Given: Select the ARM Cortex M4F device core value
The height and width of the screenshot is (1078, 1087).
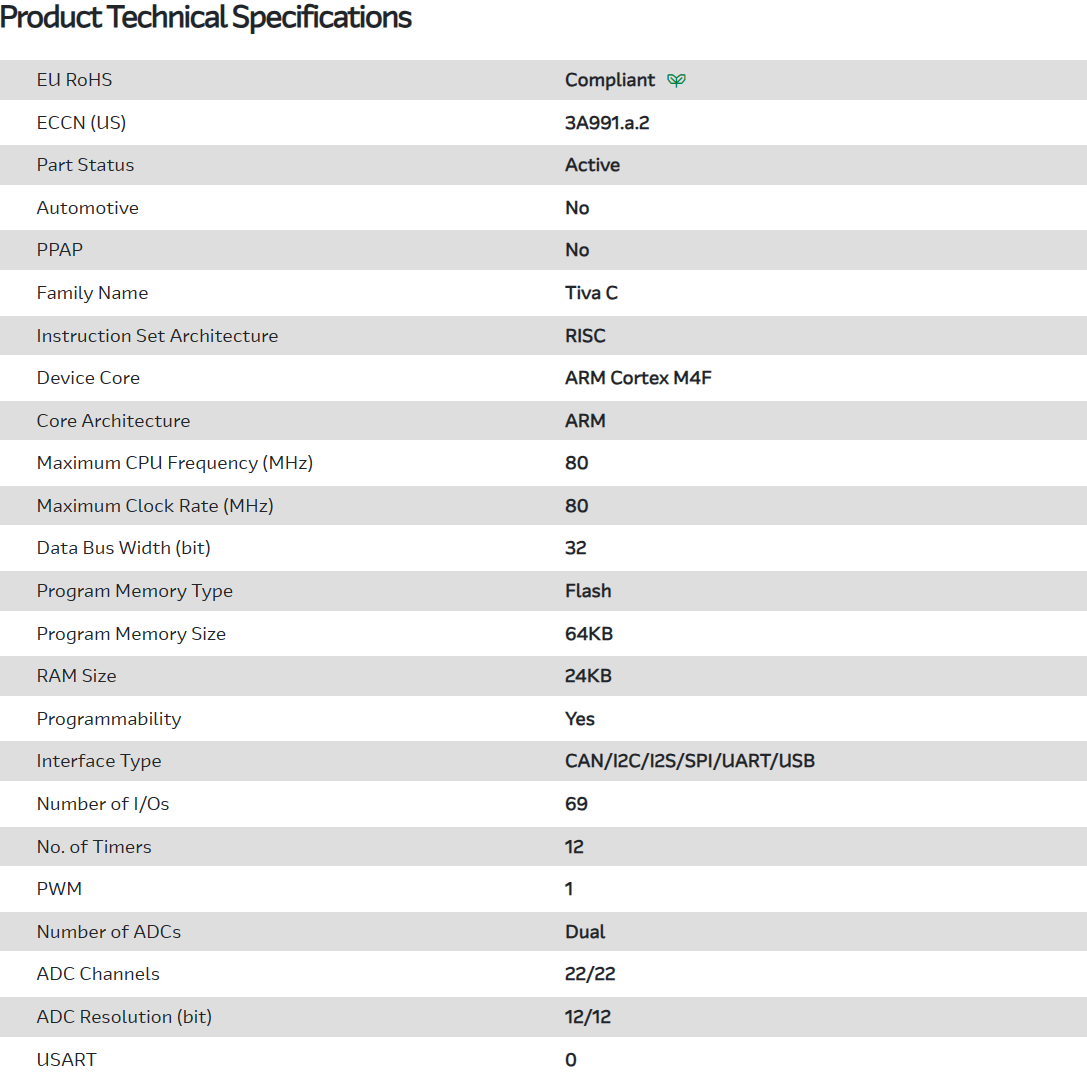Looking at the screenshot, I should click(638, 378).
